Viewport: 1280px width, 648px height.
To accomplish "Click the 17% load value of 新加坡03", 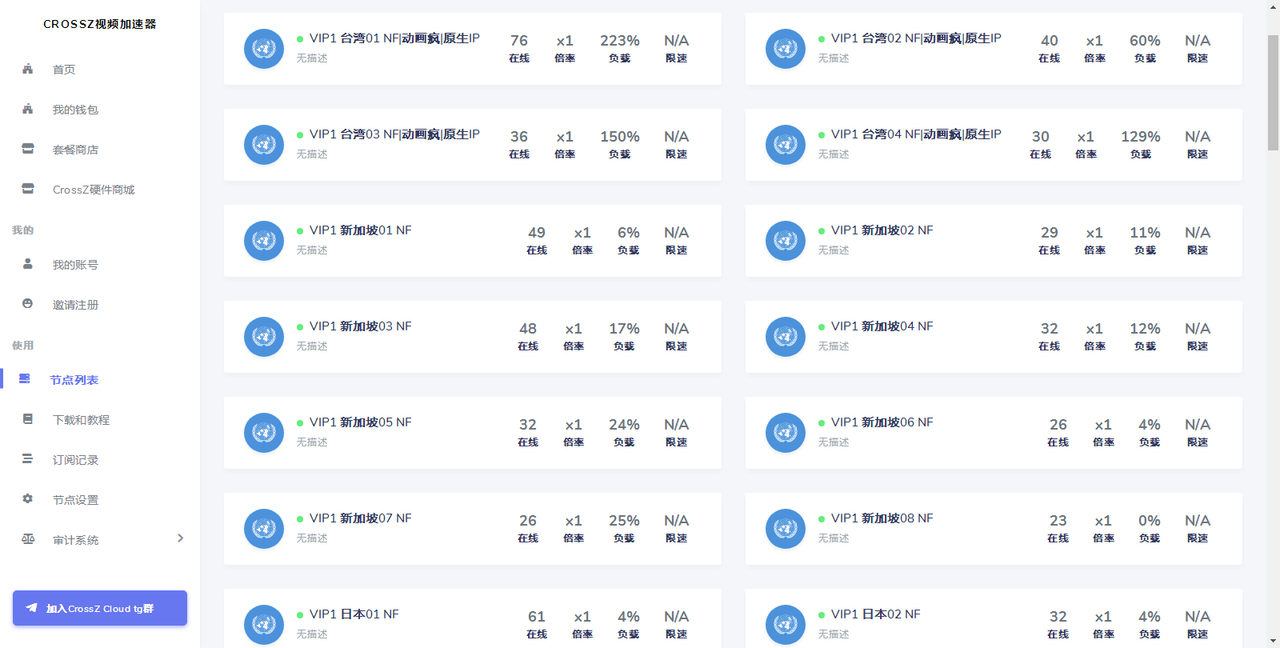I will [x=624, y=329].
